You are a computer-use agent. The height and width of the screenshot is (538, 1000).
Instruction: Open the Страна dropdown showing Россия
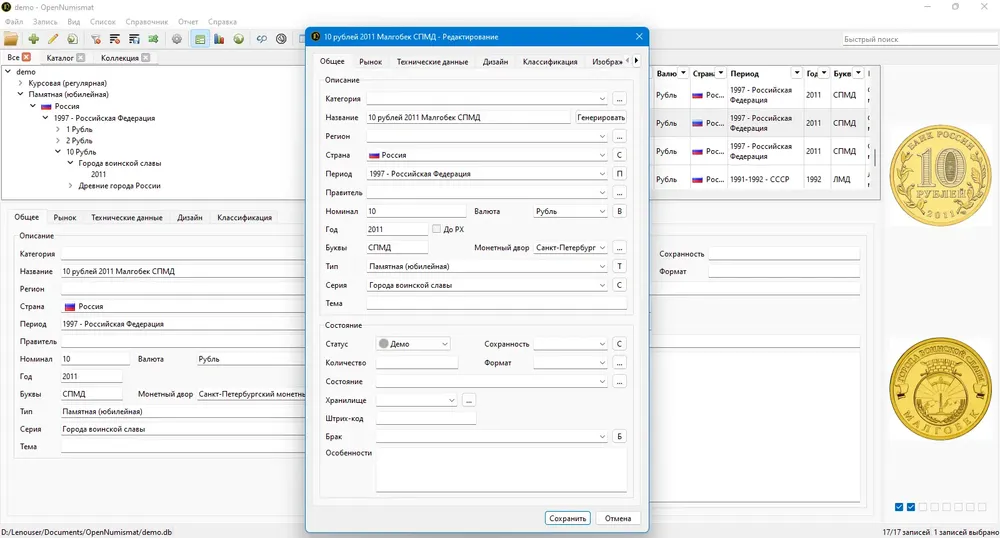(602, 155)
